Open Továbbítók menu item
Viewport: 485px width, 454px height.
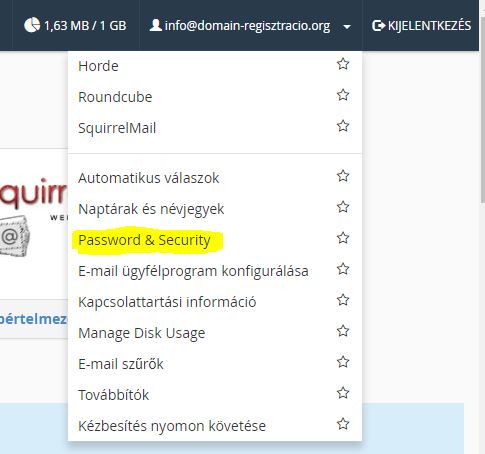click(x=113, y=395)
